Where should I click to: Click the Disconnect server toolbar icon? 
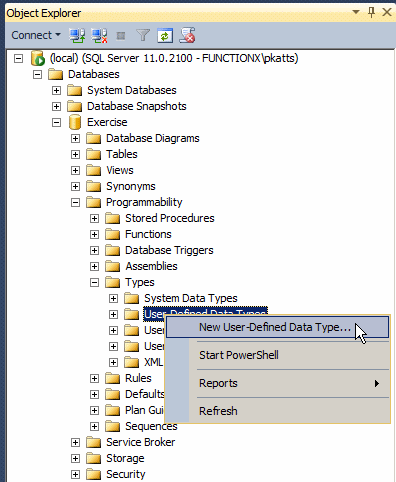(99, 35)
